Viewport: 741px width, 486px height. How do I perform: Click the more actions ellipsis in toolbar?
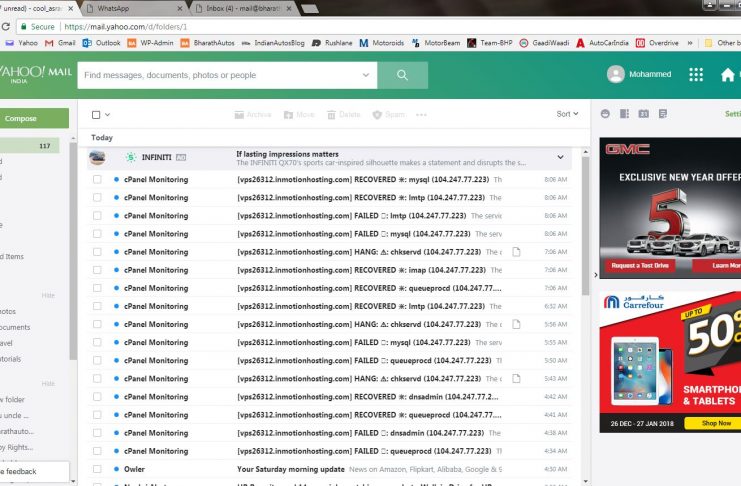421,115
